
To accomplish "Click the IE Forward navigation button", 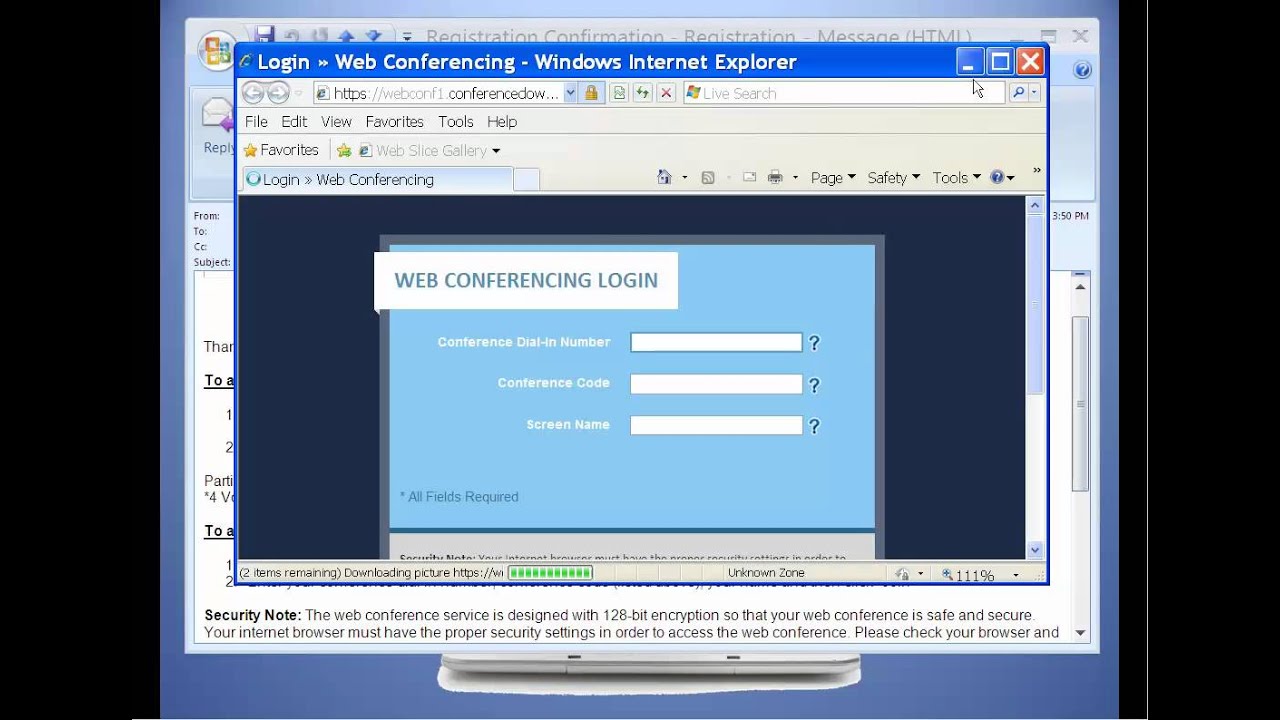I will [278, 93].
